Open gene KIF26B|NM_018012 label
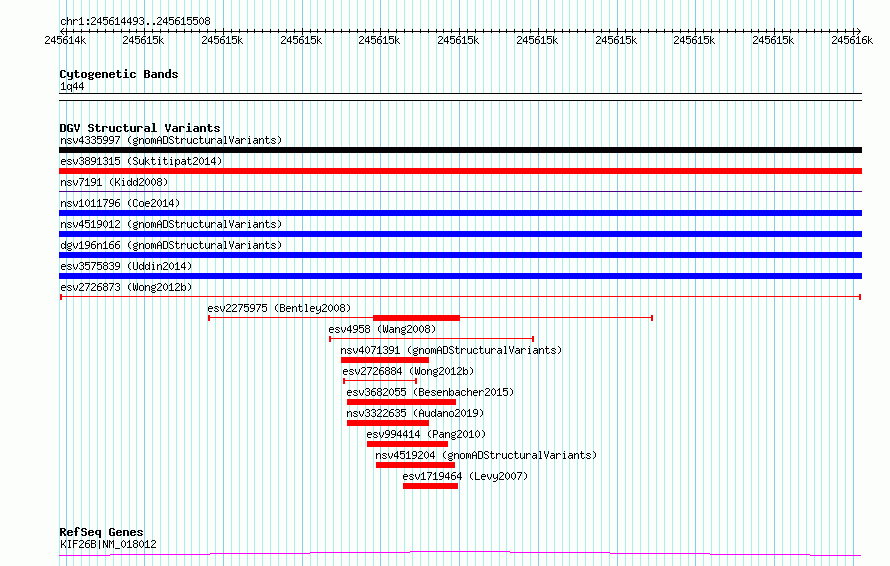890x566 pixels. click(x=108, y=544)
